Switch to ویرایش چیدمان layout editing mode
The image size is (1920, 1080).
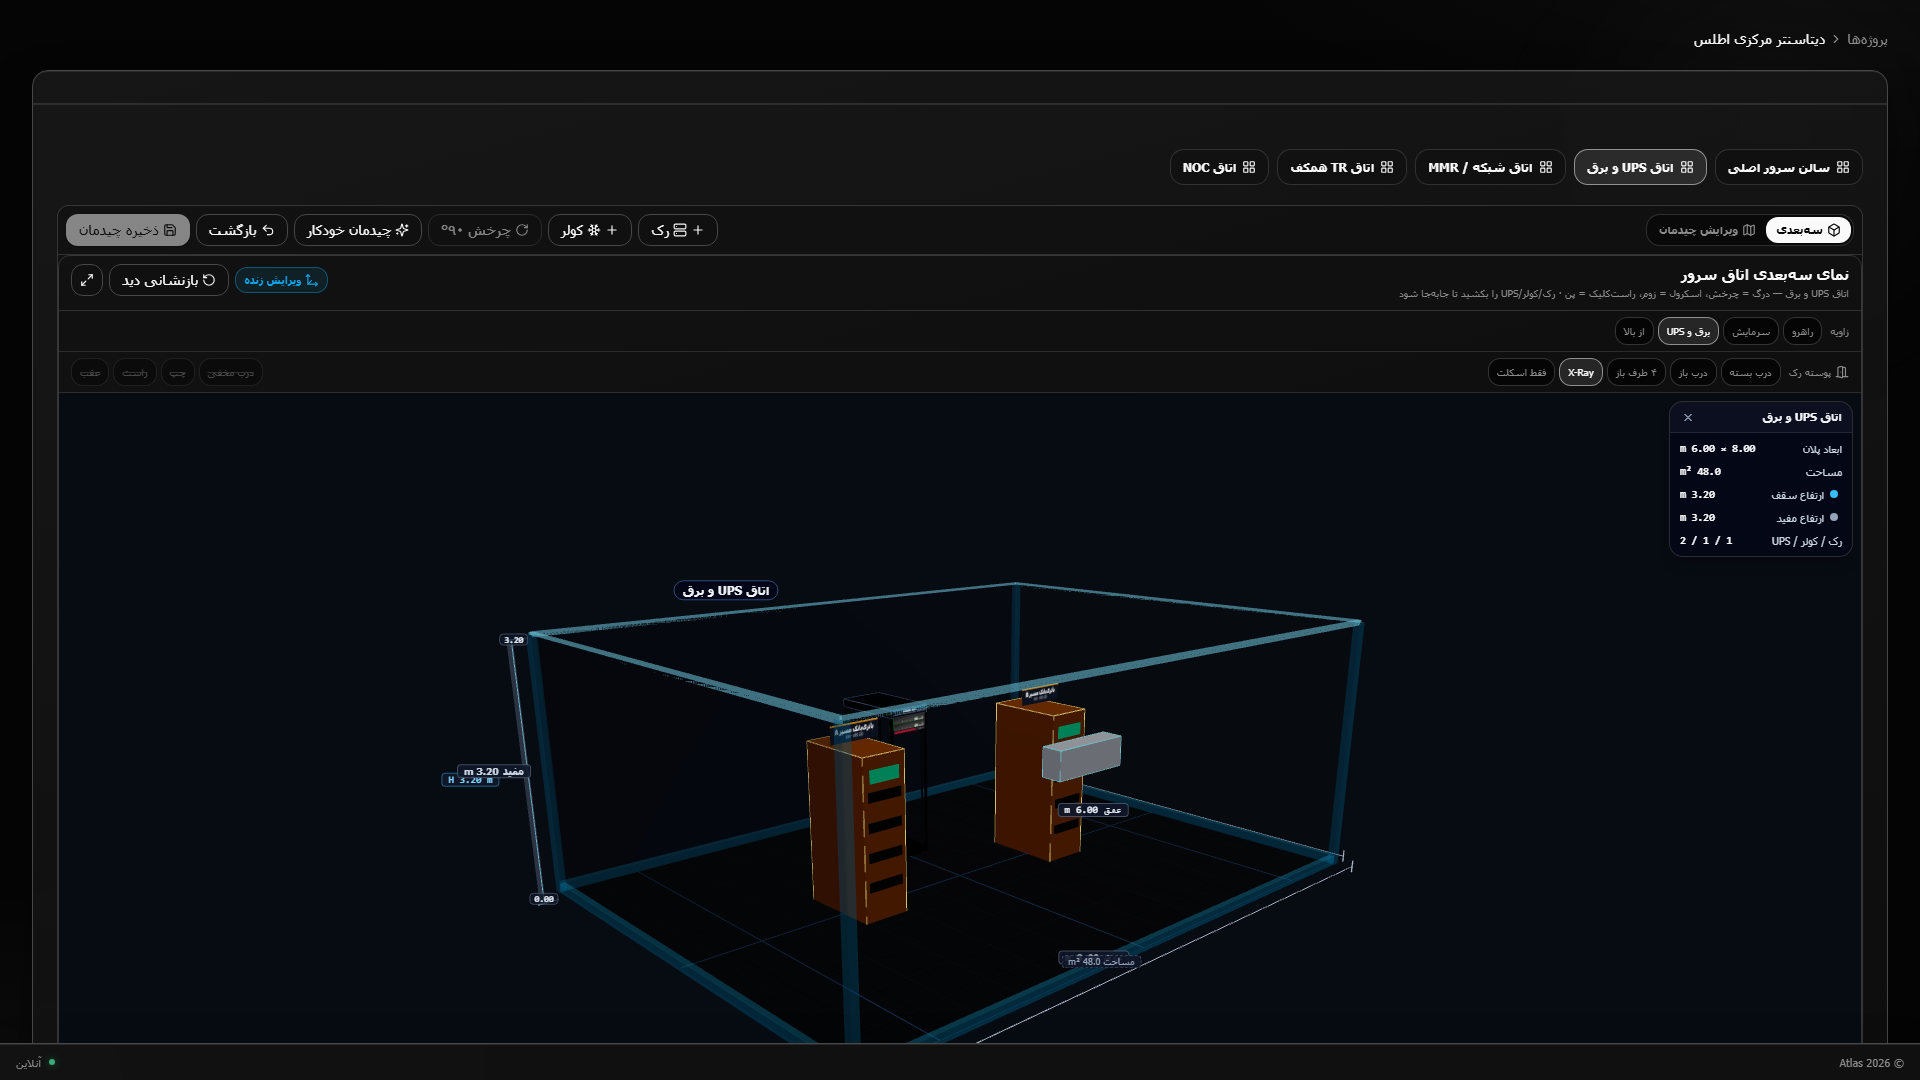(x=1706, y=230)
